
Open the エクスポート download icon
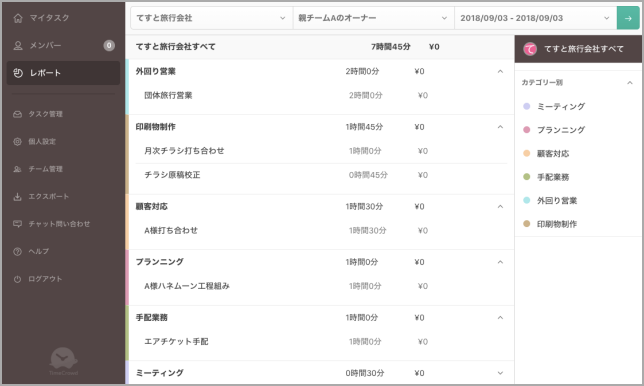[17, 197]
